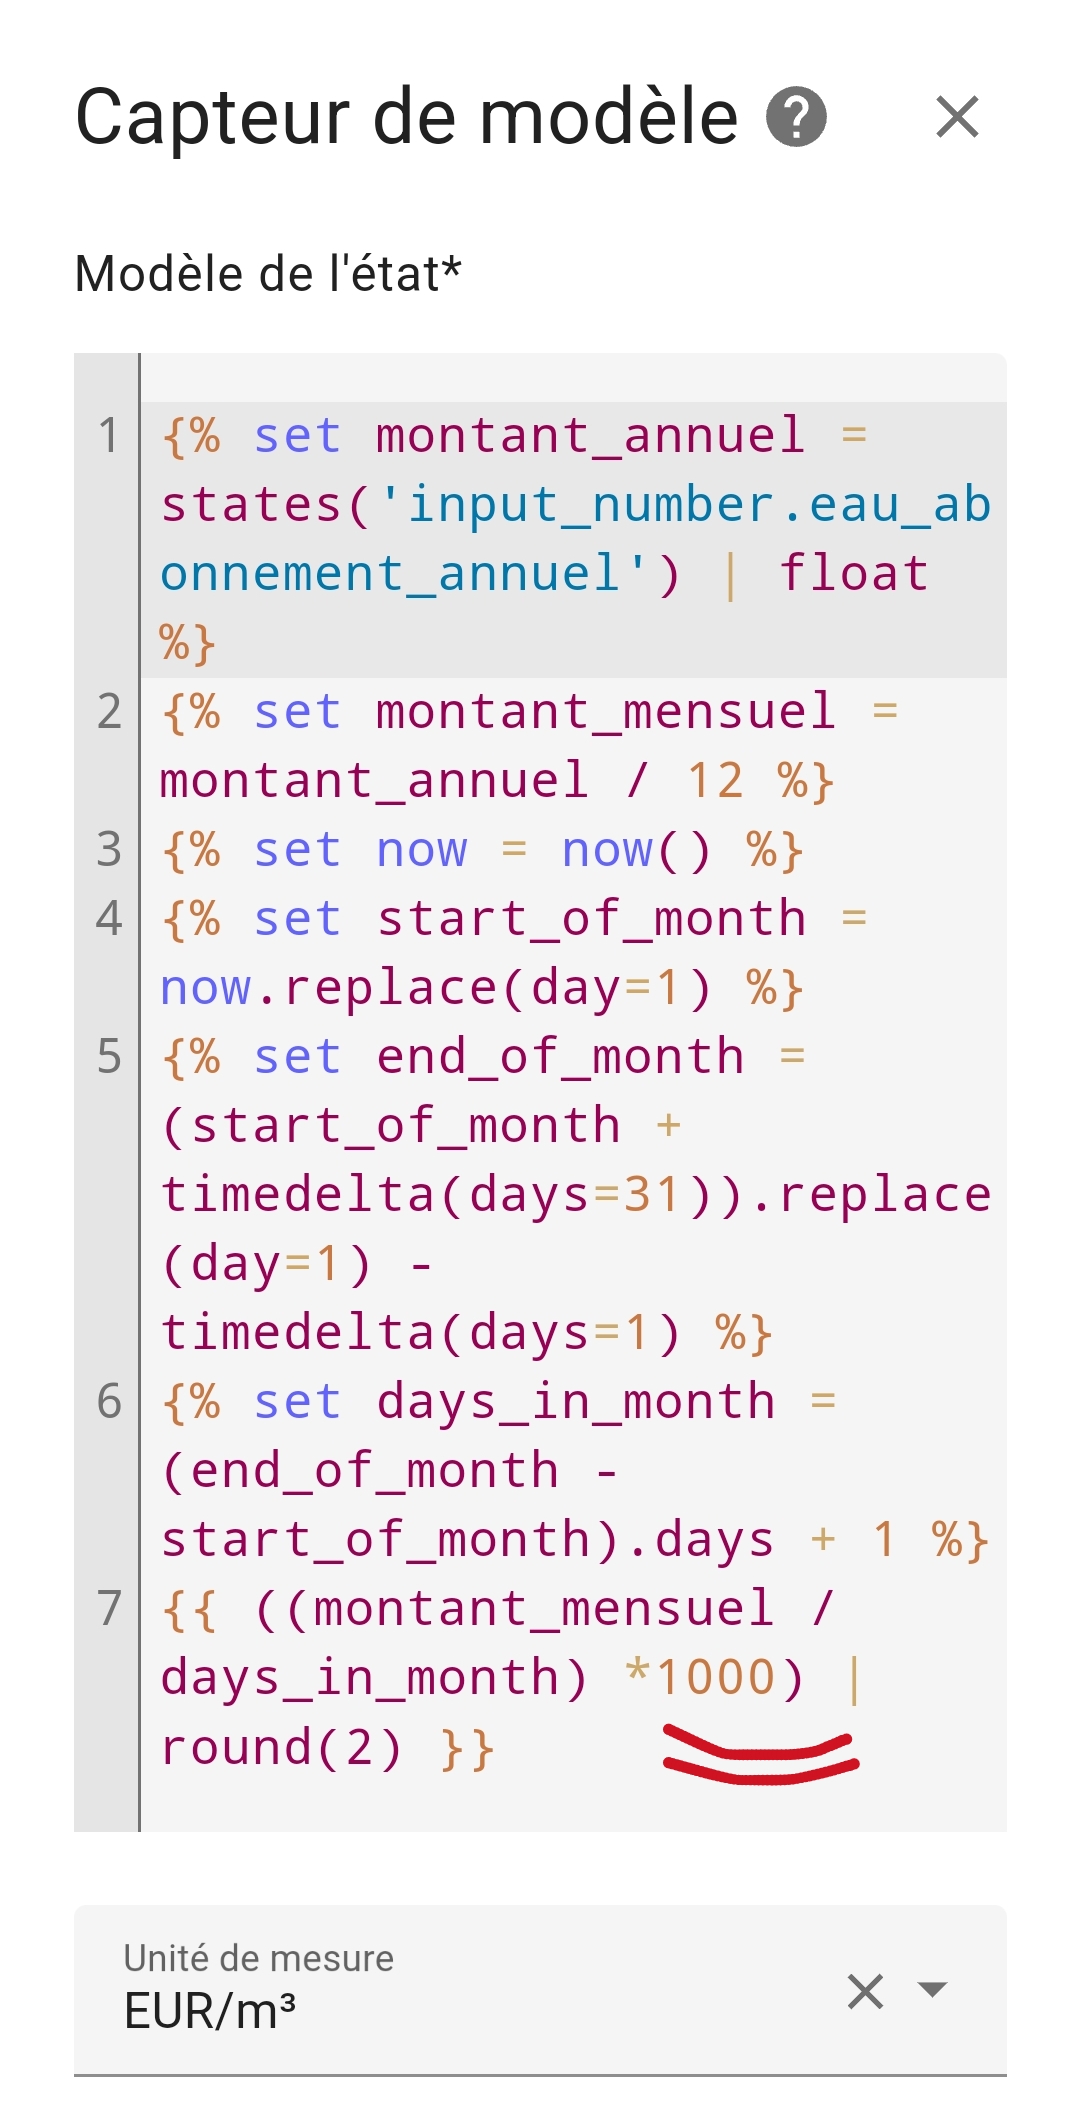
Task: Click the montant_annuel variable on first line
Action: point(590,436)
